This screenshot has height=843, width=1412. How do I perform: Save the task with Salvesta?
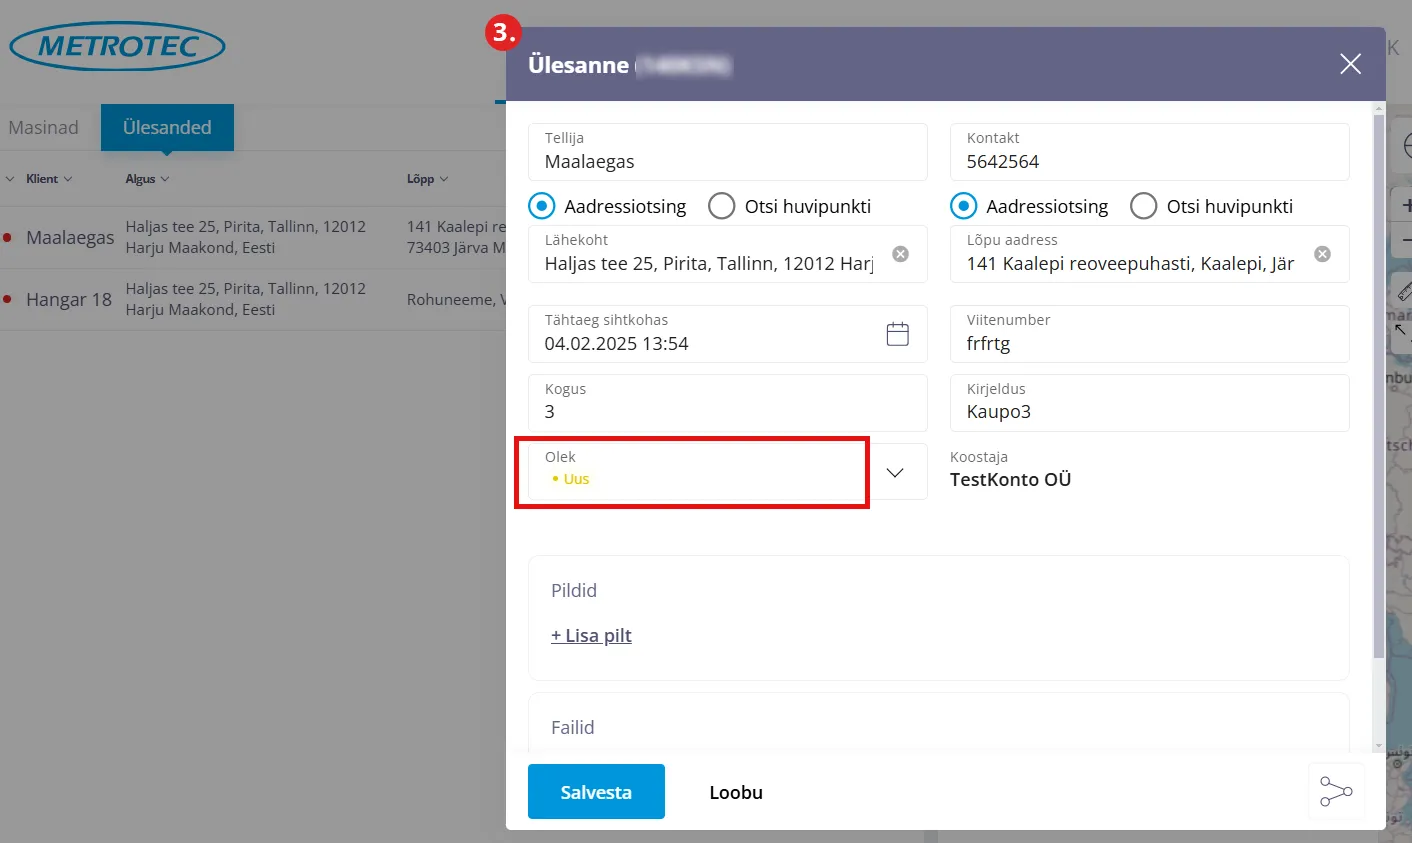[596, 792]
